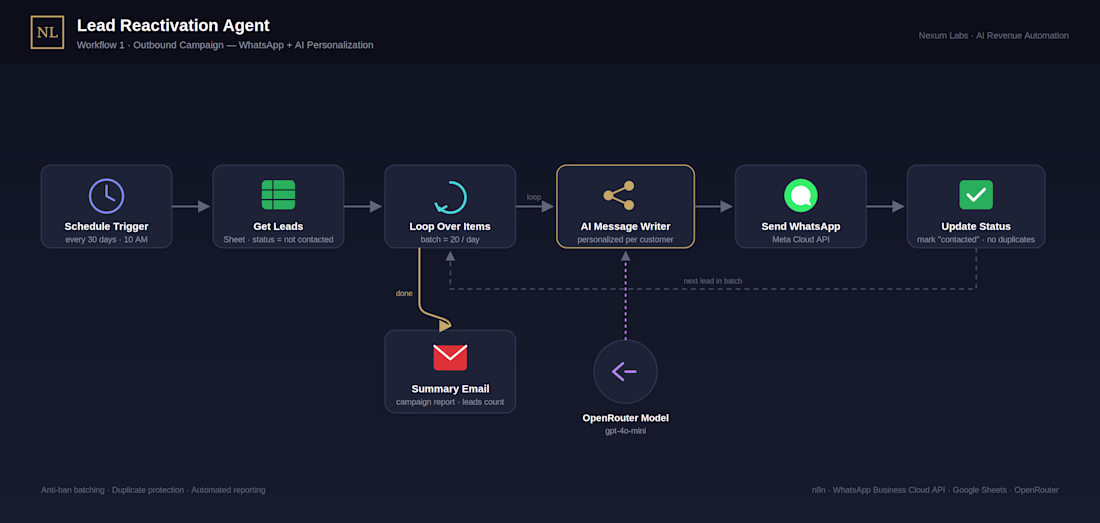This screenshot has height=523, width=1100.
Task: Select the AI Message Writer node title
Action: pyautogui.click(x=625, y=226)
